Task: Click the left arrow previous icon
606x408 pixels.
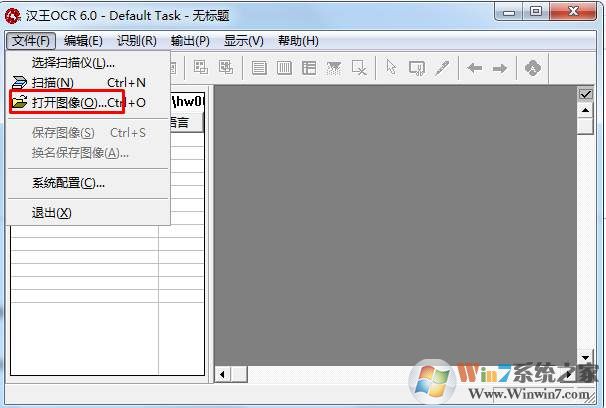Action: pyautogui.click(x=474, y=68)
